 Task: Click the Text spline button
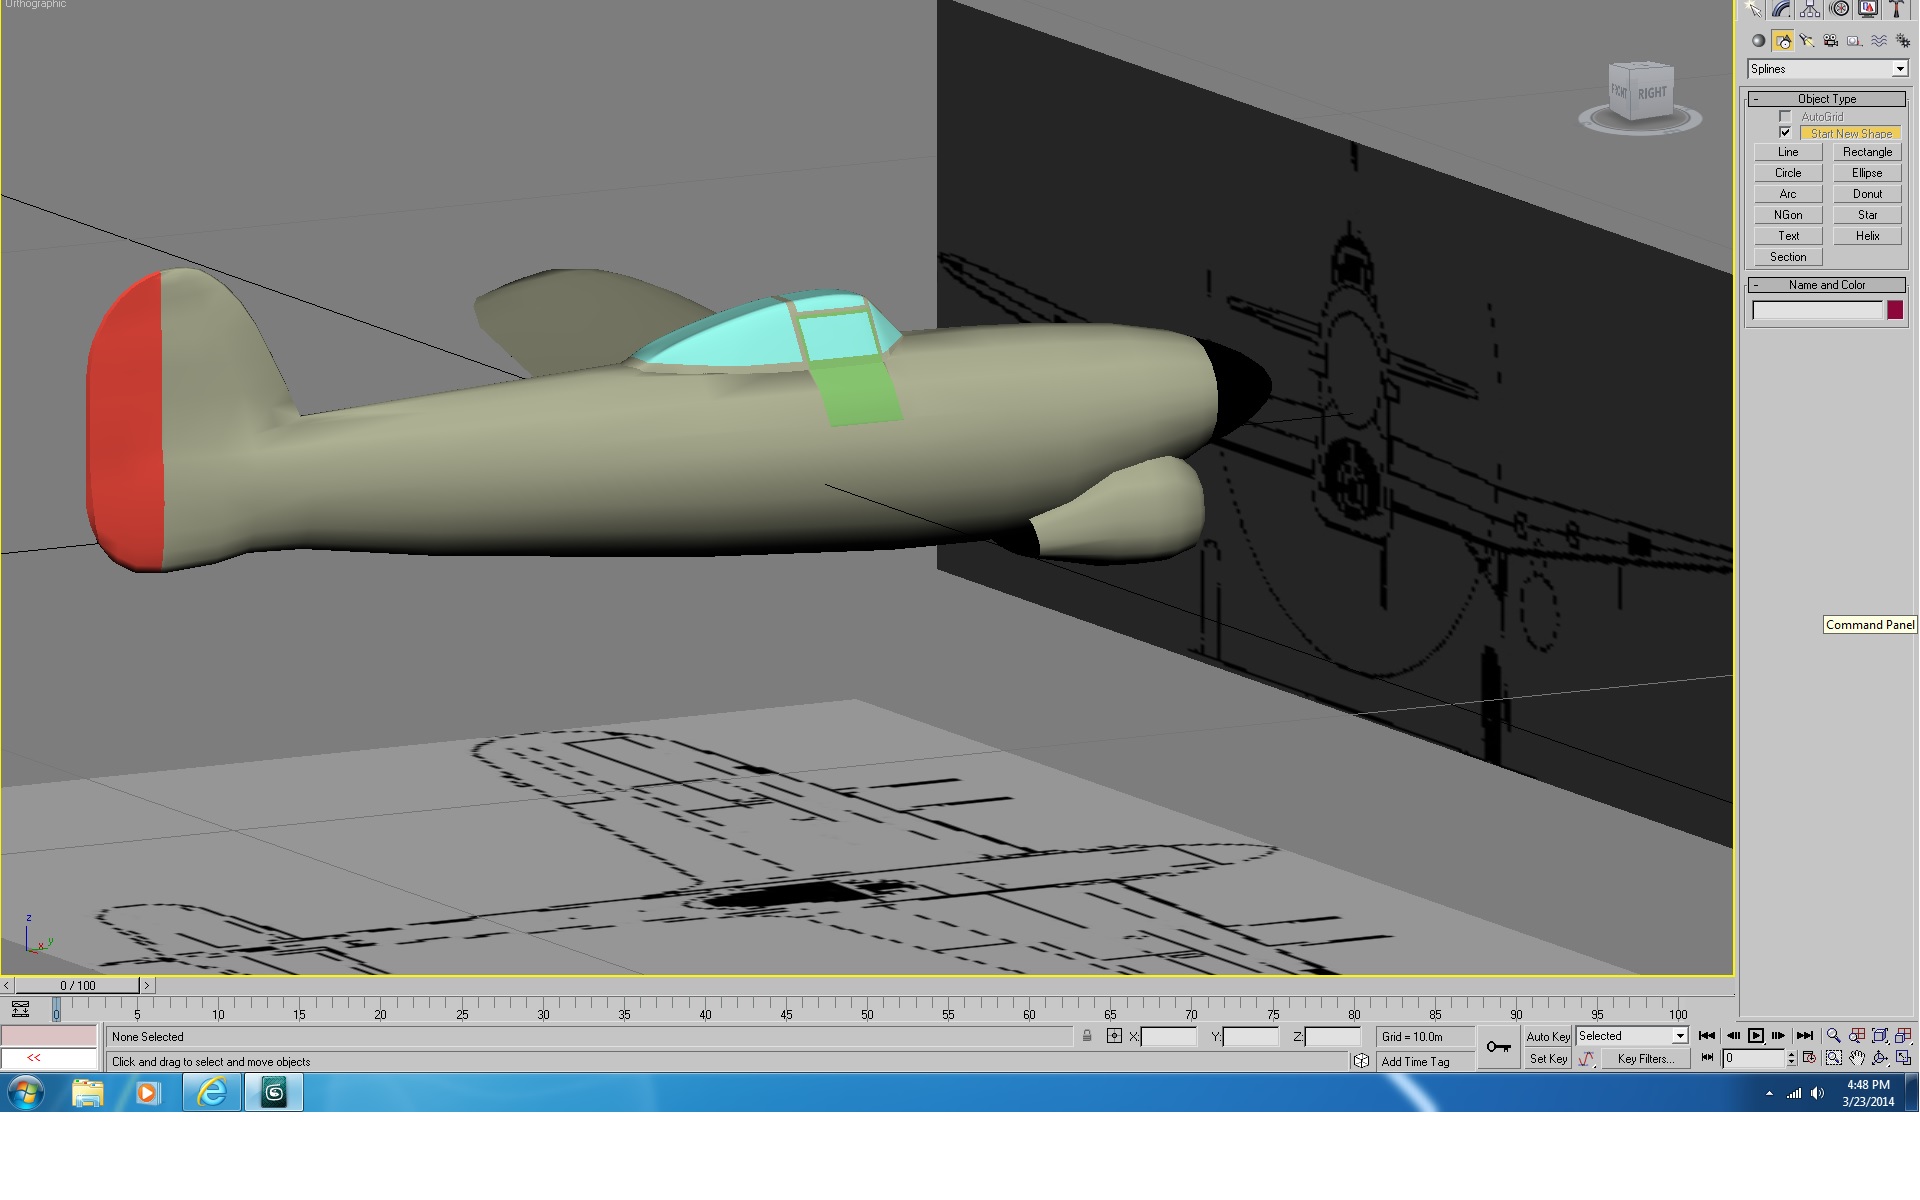tap(1788, 236)
